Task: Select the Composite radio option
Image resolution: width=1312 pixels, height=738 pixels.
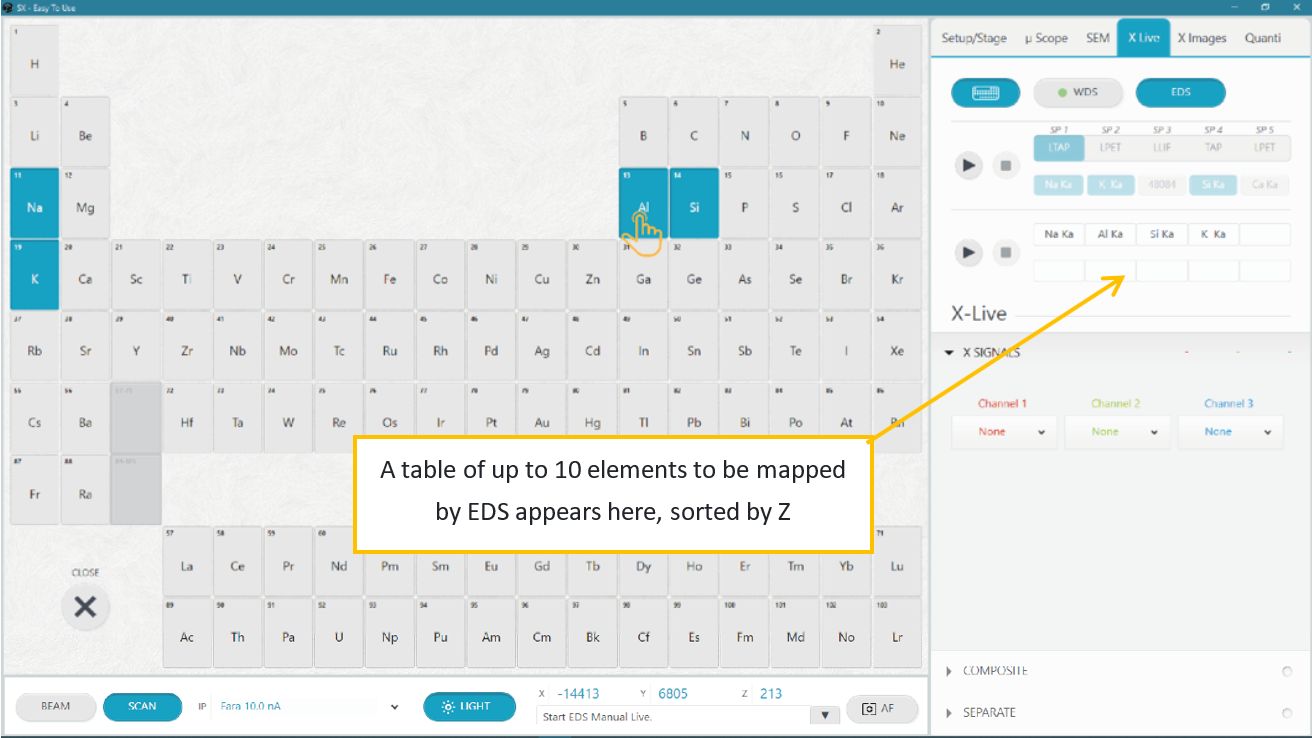Action: pyautogui.click(x=1287, y=671)
